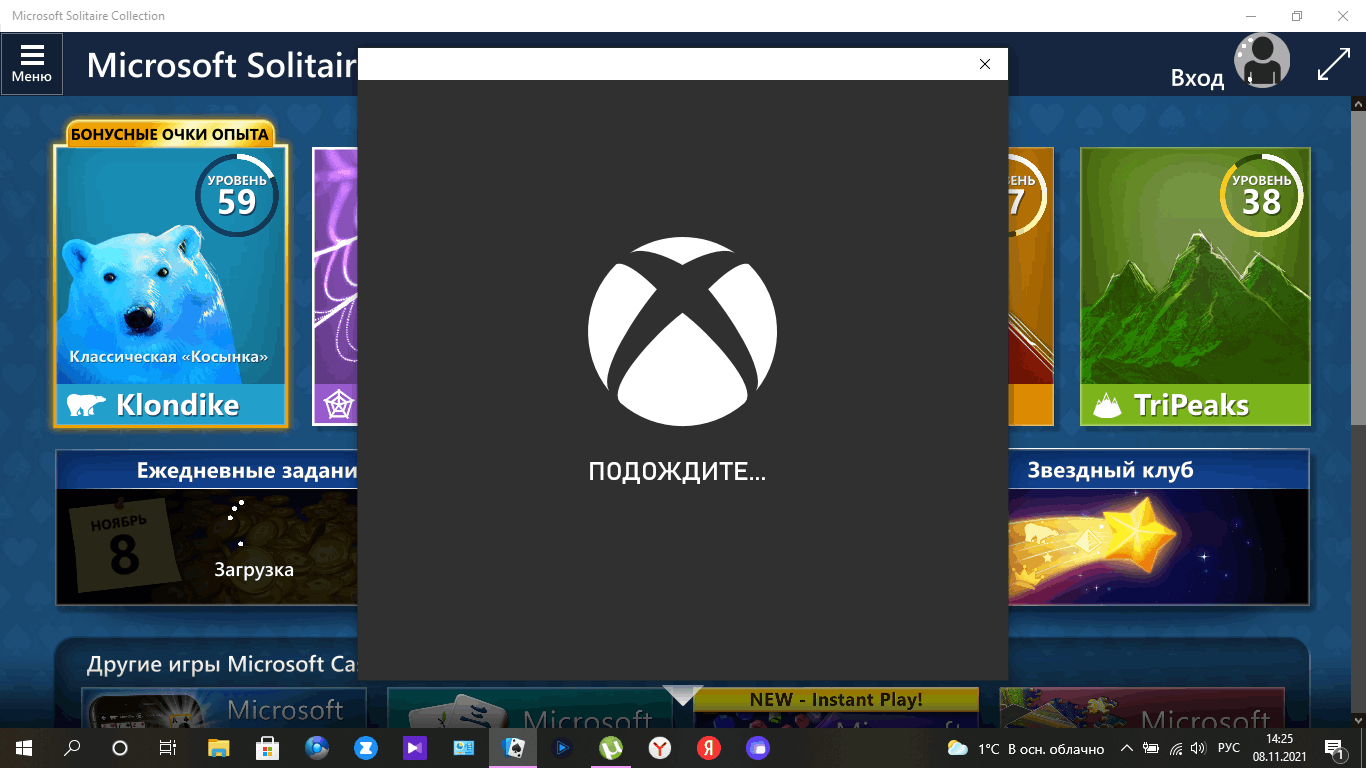
Task: Click the Microsoft Solitaire Collection window title
Action: click(88, 16)
